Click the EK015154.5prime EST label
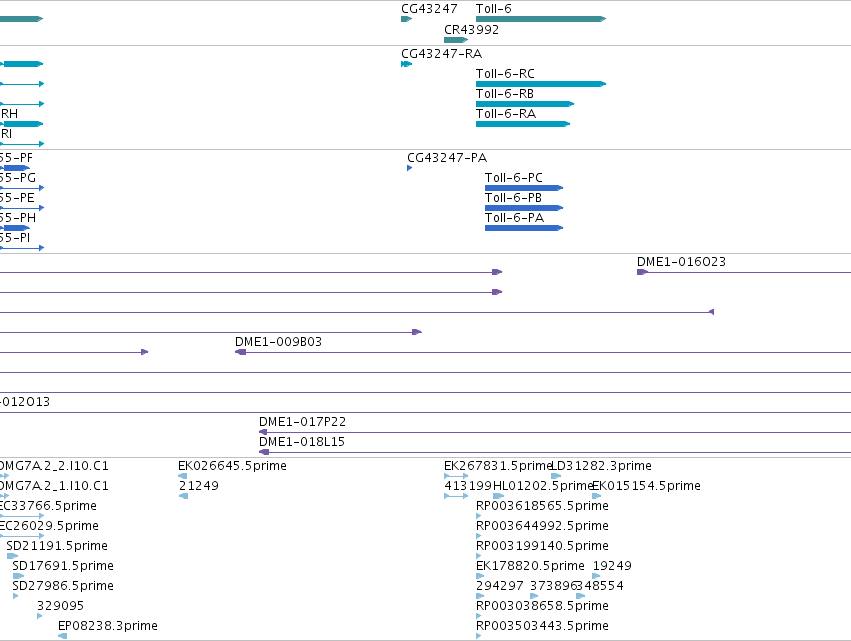The width and height of the screenshot is (851, 641). pos(646,486)
